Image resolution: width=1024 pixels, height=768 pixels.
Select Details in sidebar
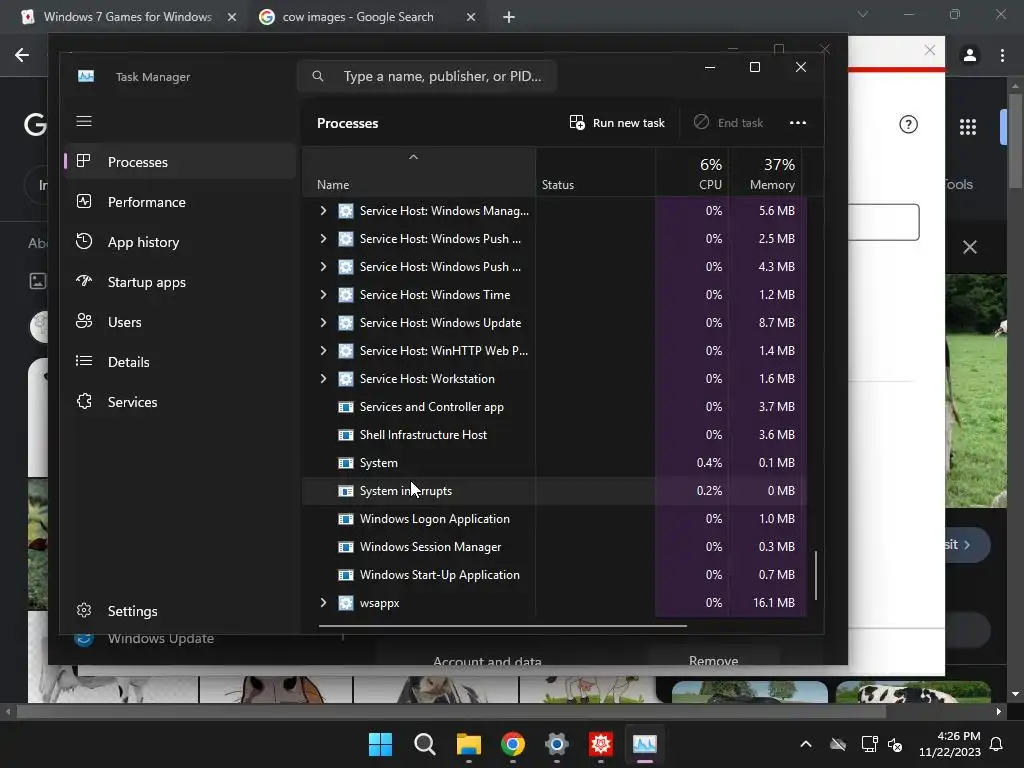point(180,362)
